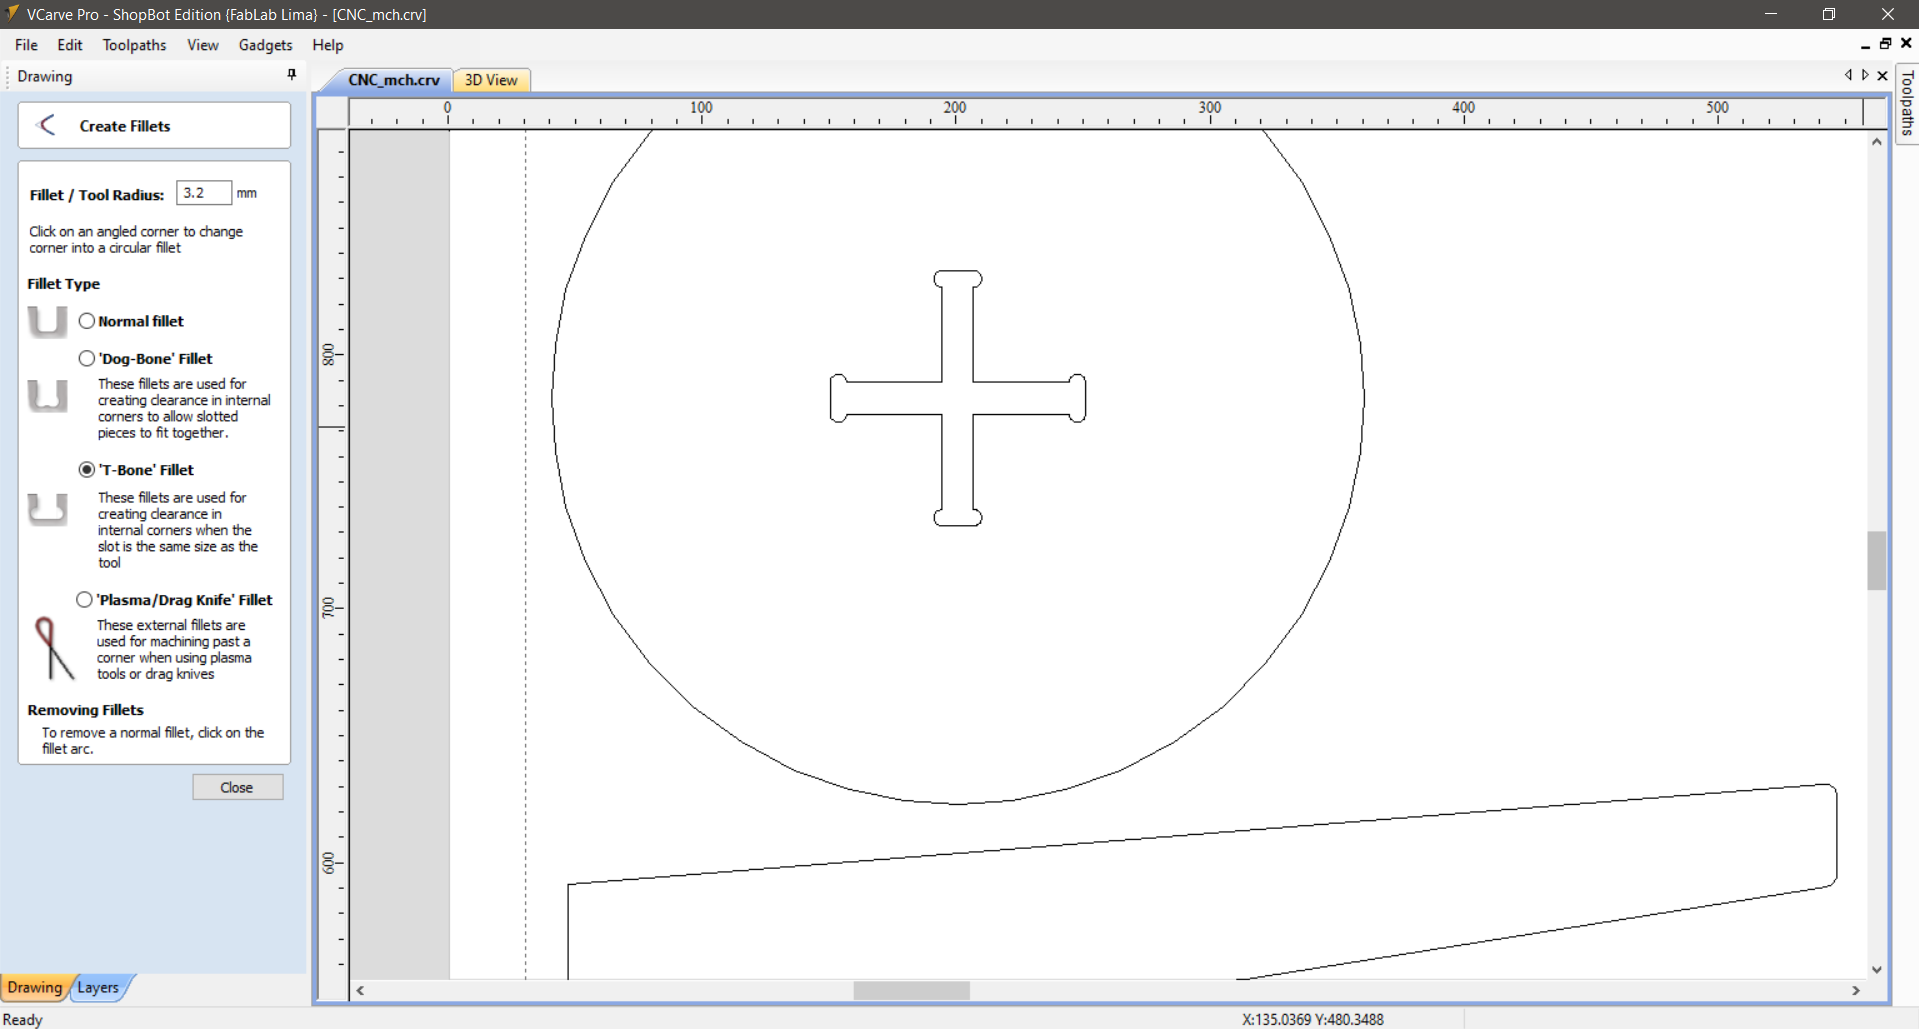Click the right T-bone end of cross
The image size is (1919, 1029).
pos(1077,398)
